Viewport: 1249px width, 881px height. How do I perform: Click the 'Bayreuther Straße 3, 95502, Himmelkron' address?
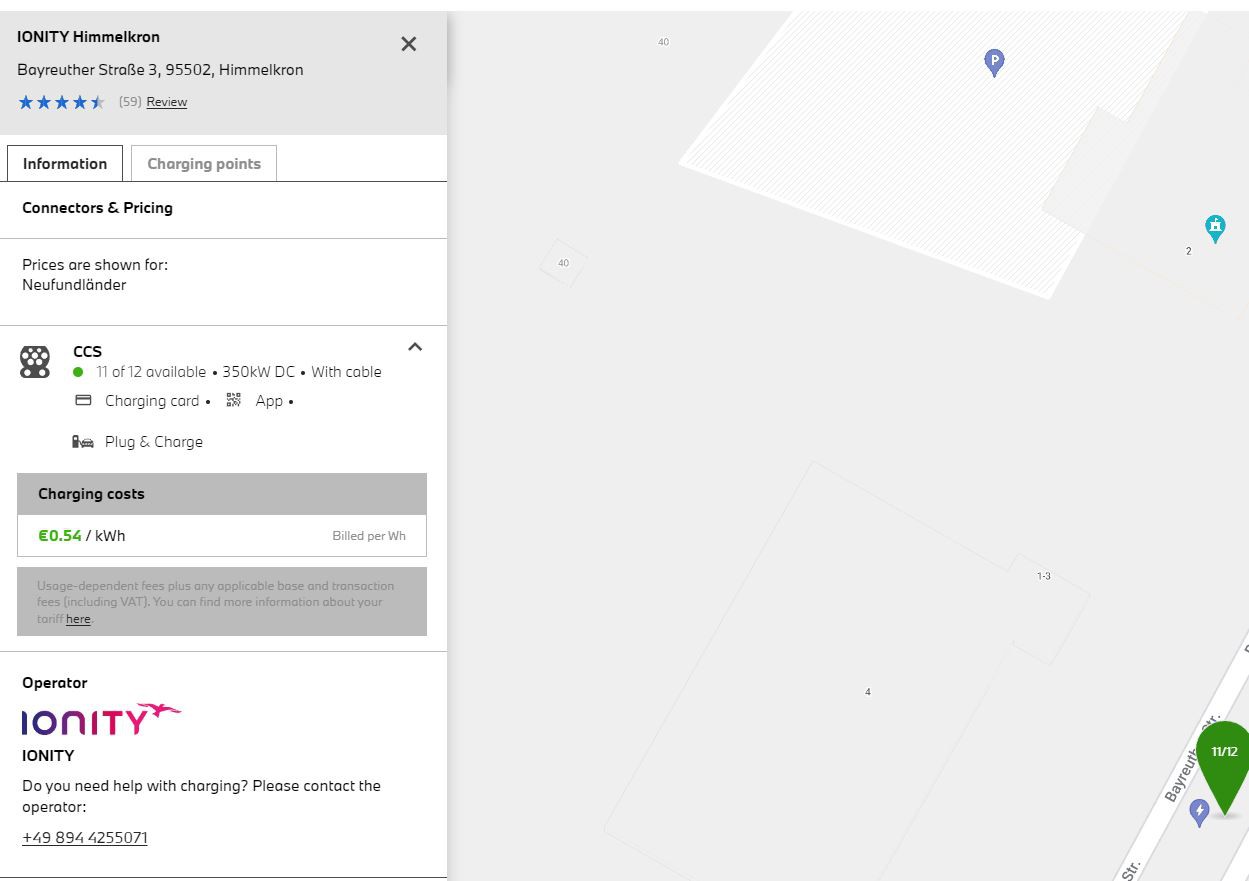(x=160, y=70)
